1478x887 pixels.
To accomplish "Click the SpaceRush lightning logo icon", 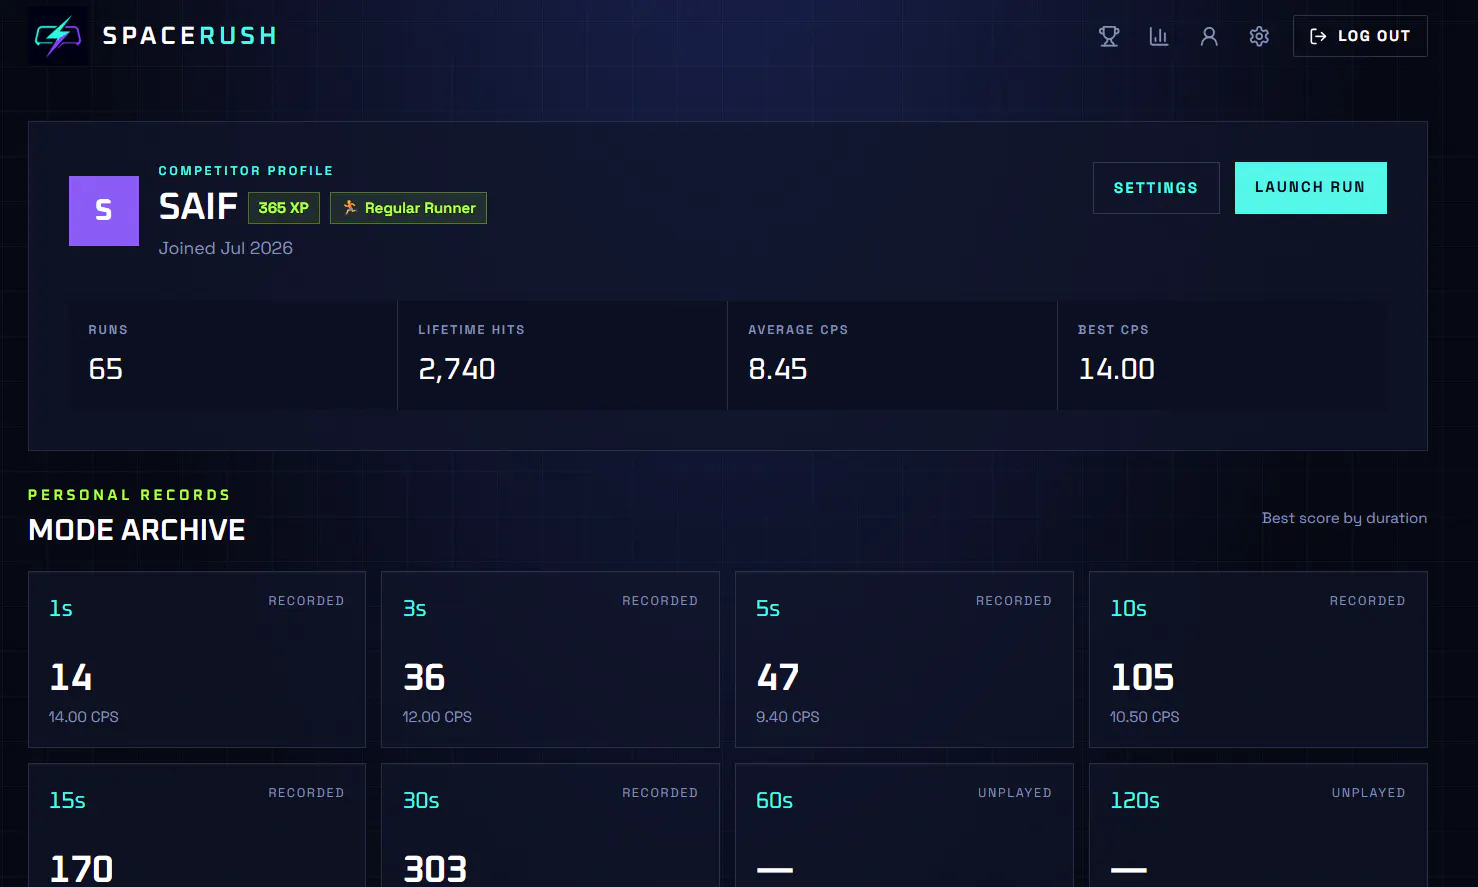I will coord(58,36).
